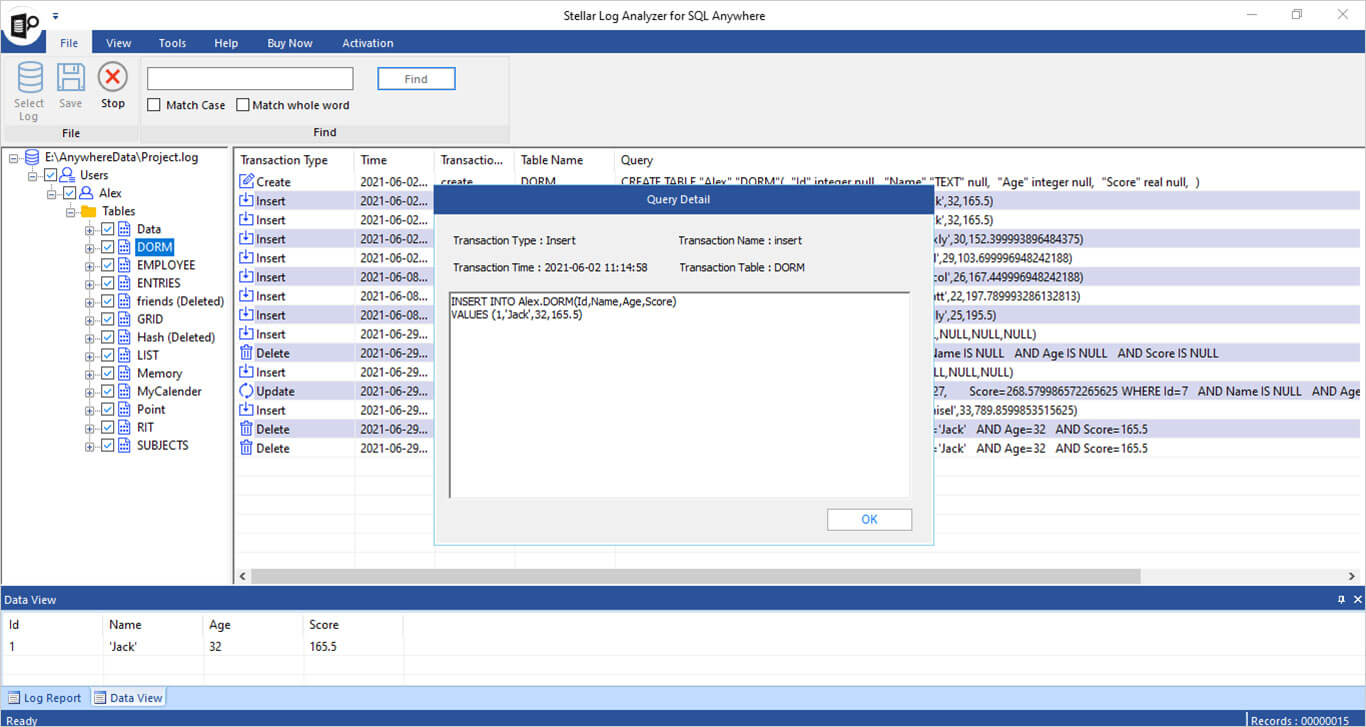1366x727 pixels.
Task: Uncheck the DORM table checkbox
Action: pyautogui.click(x=108, y=247)
